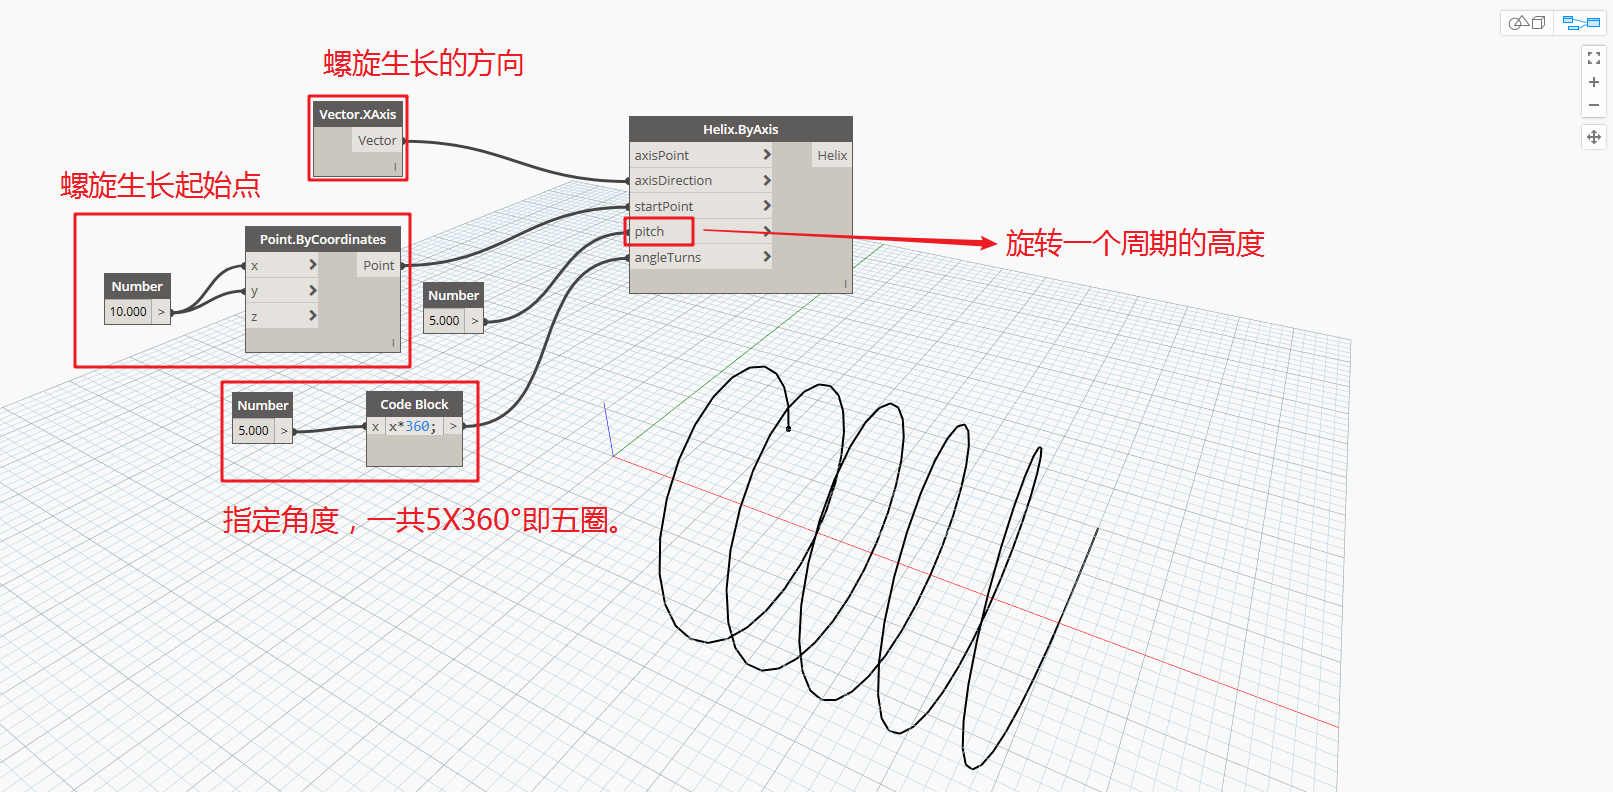Expand the axisDirection input chevron
Viewport: 1613px width, 792px height.
(x=767, y=180)
